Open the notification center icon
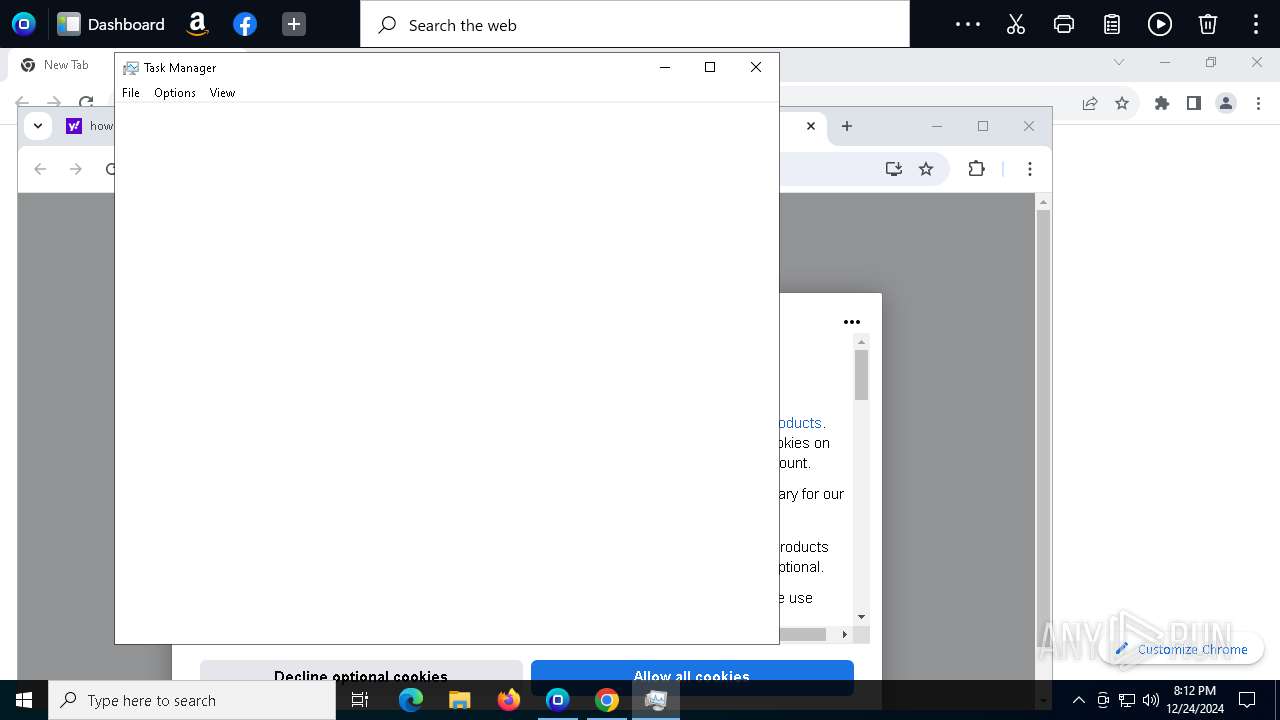Screen dimensions: 1280x720 point(1247,700)
